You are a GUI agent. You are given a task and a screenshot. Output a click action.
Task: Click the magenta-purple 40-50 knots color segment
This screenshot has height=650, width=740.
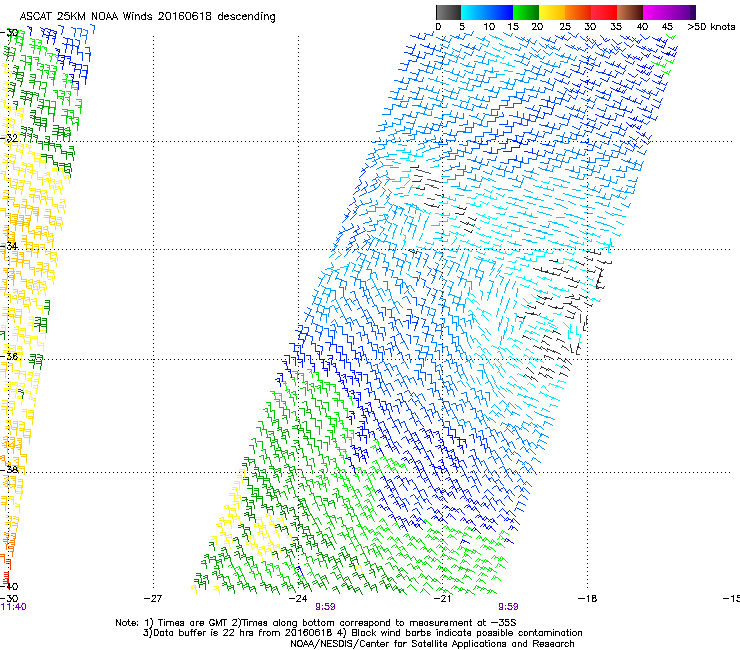pyautogui.click(x=669, y=12)
